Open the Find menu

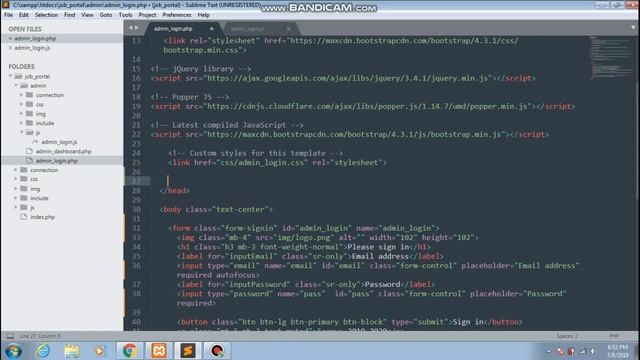tap(69, 15)
